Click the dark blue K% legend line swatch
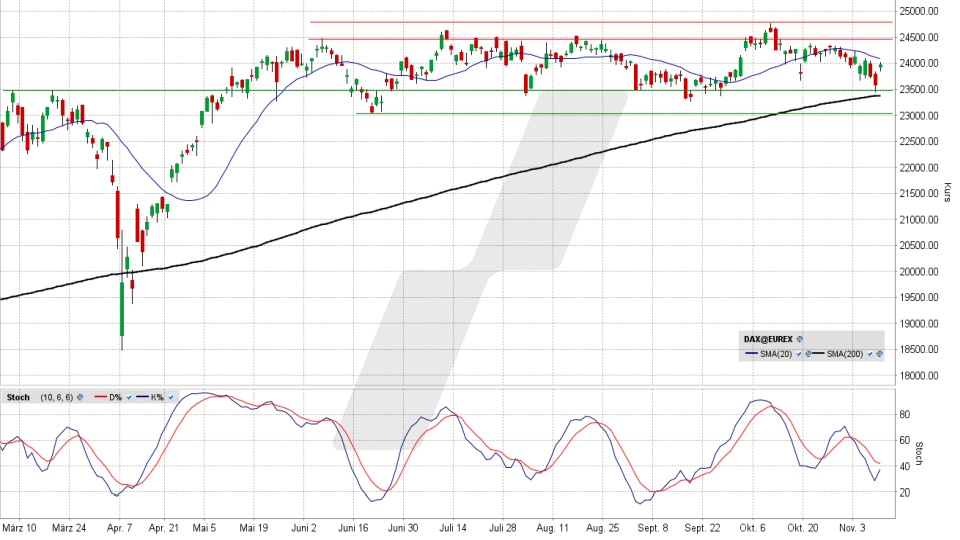960x540 pixels. click(x=142, y=398)
